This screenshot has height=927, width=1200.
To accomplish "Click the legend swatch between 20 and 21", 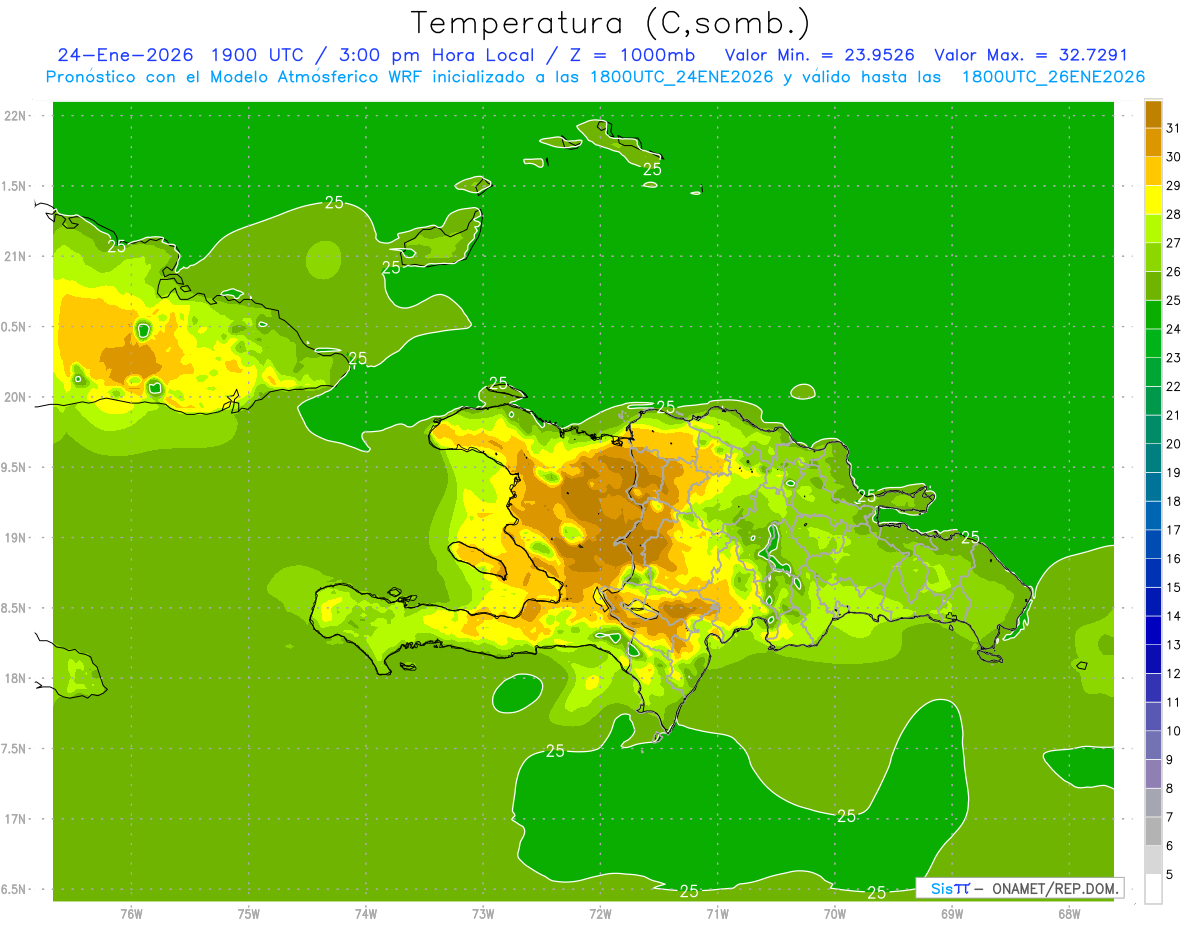I will coord(1153,430).
